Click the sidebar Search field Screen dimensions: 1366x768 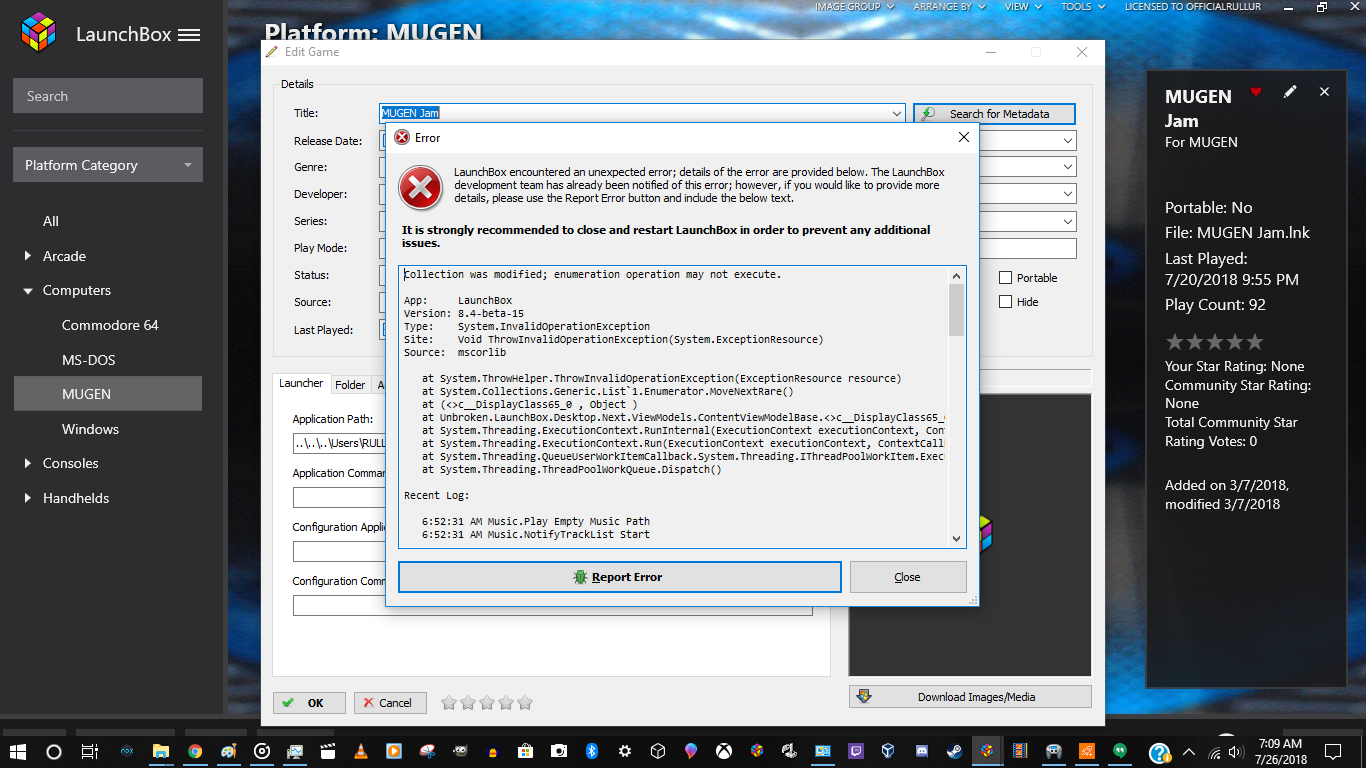[108, 96]
